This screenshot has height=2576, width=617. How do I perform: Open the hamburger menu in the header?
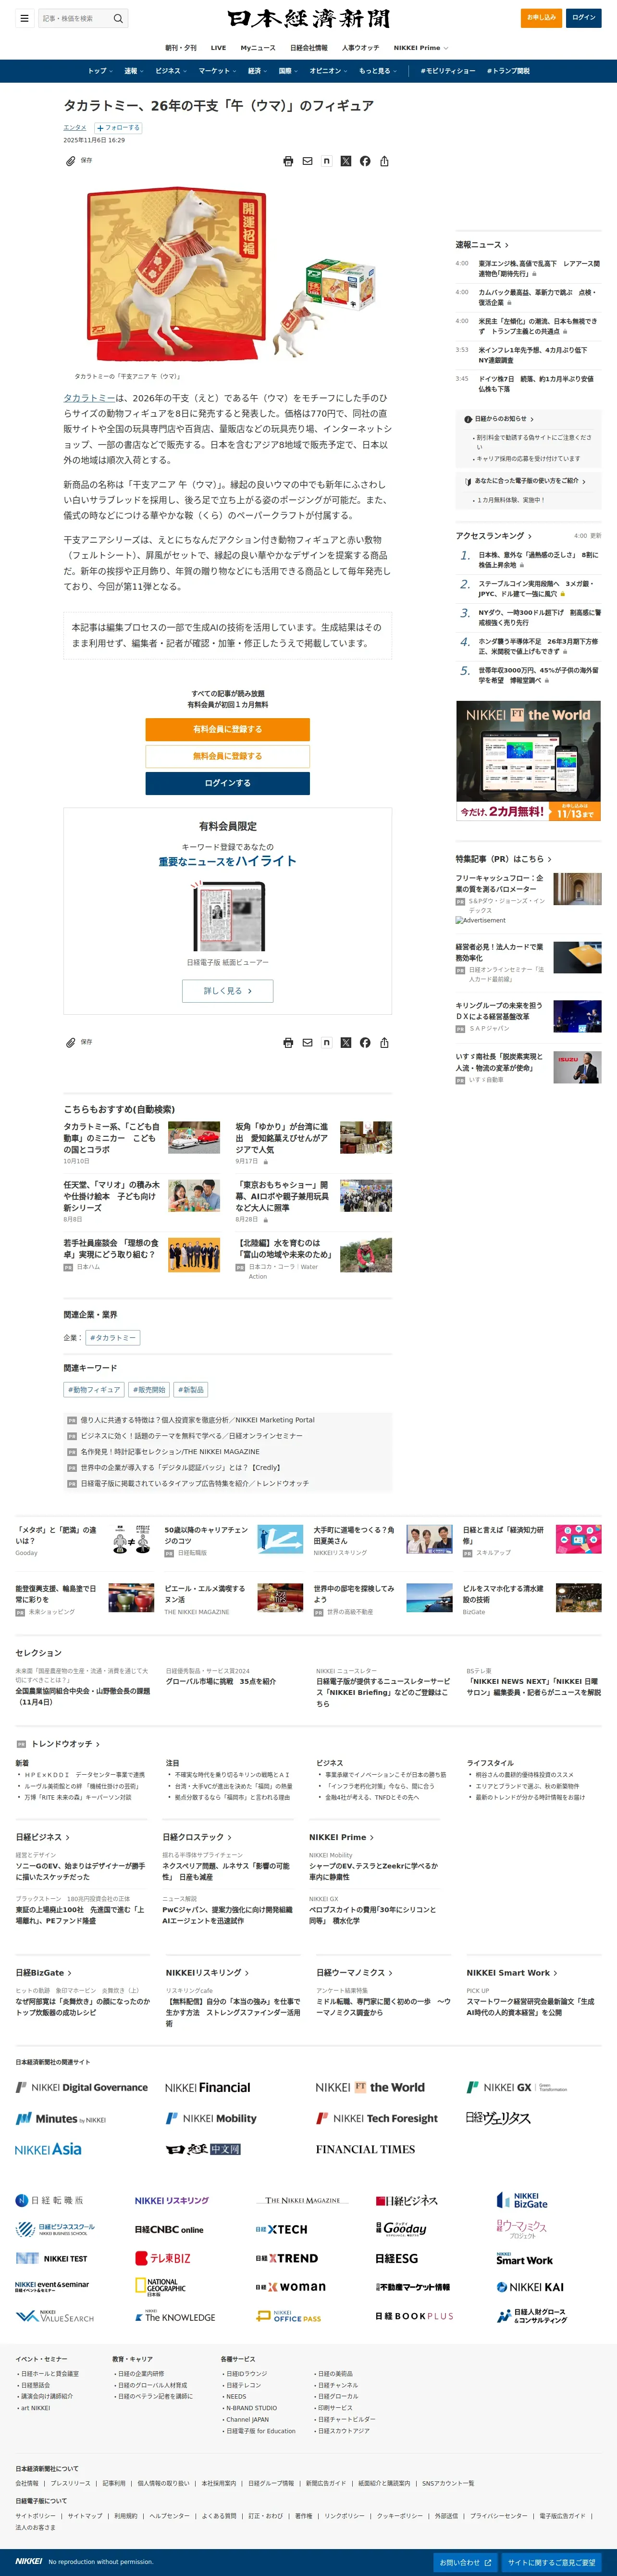pyautogui.click(x=24, y=18)
